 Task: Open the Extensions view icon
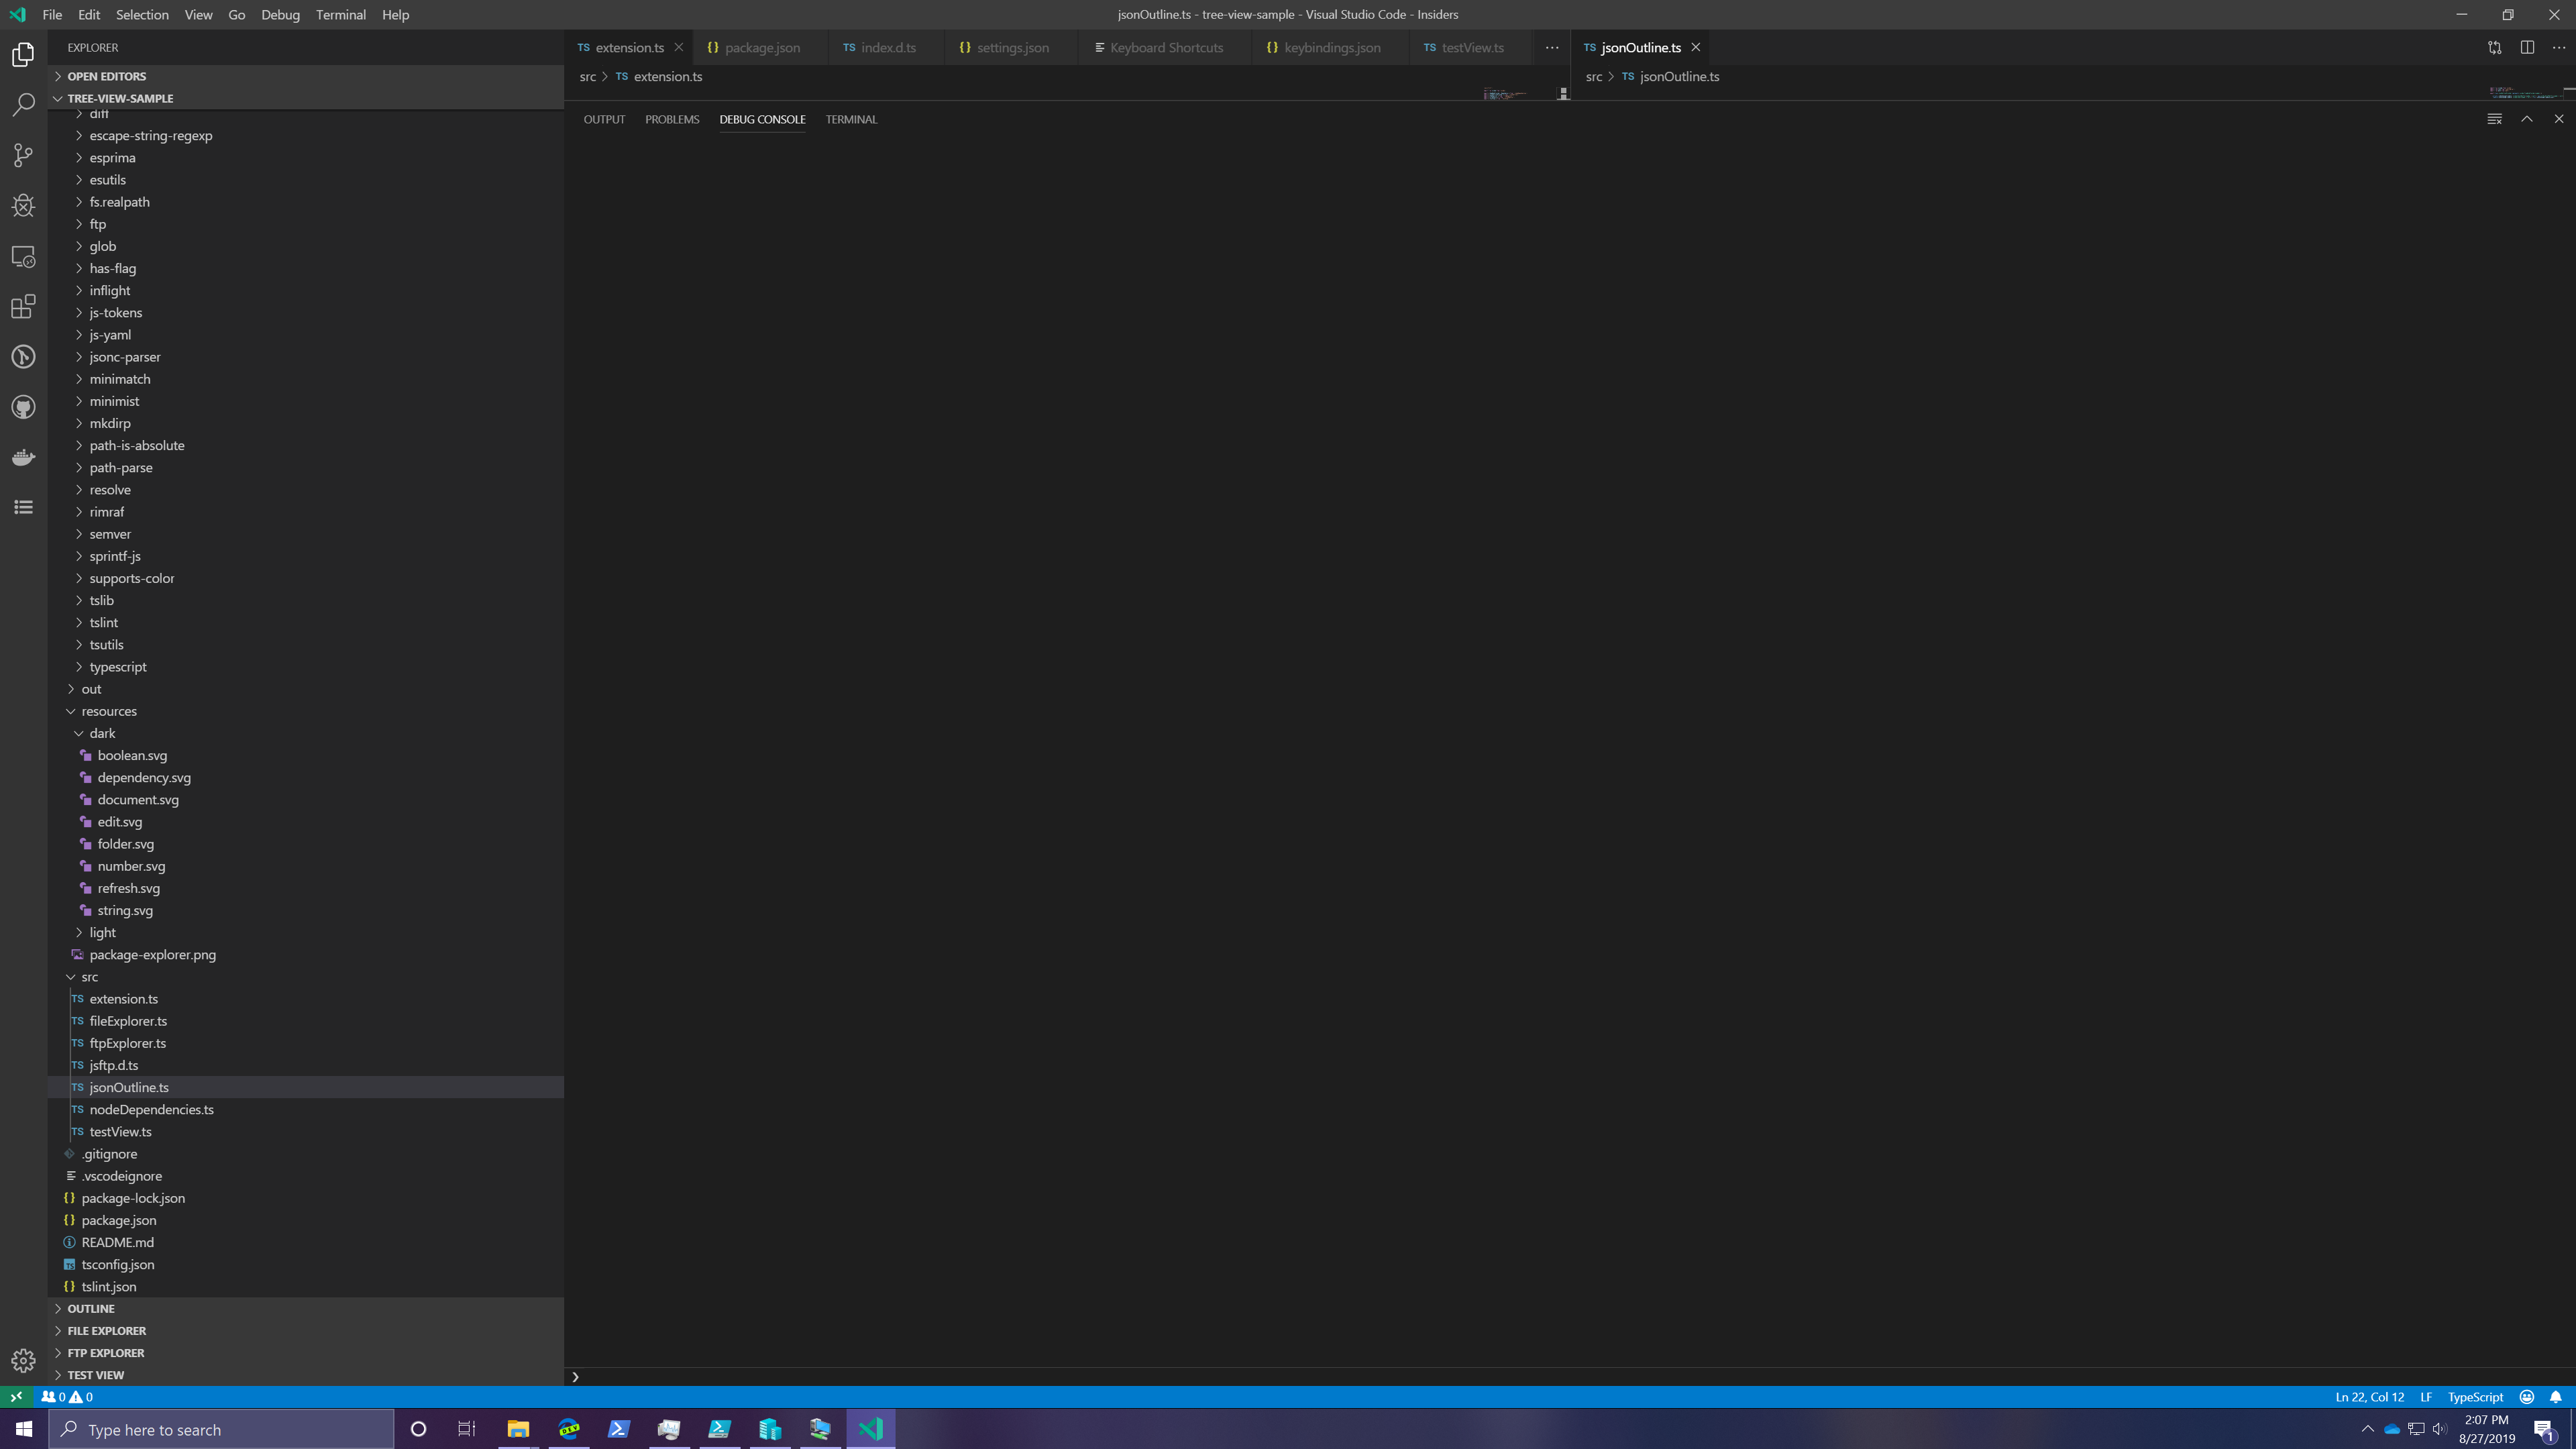(x=23, y=306)
